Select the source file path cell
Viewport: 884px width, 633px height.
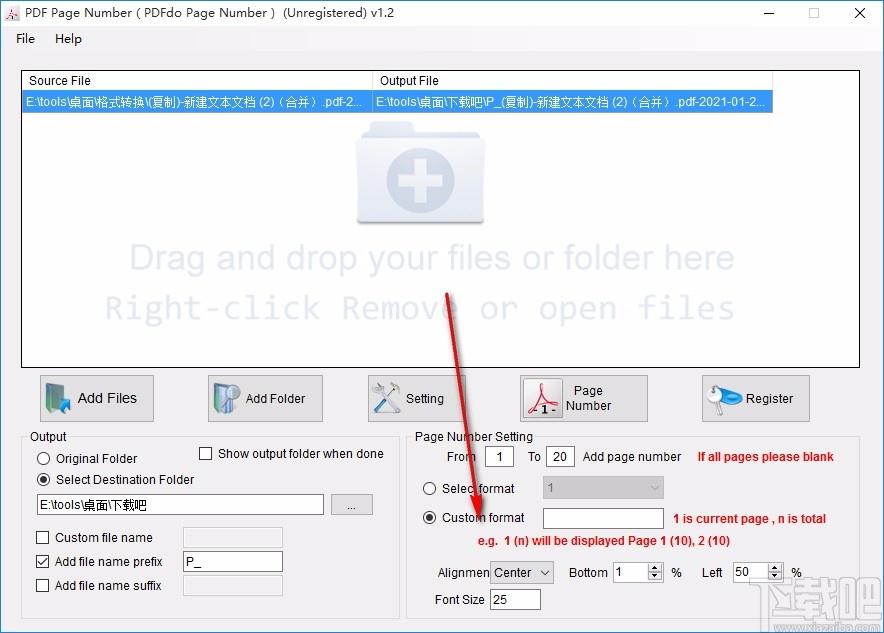tap(197, 102)
